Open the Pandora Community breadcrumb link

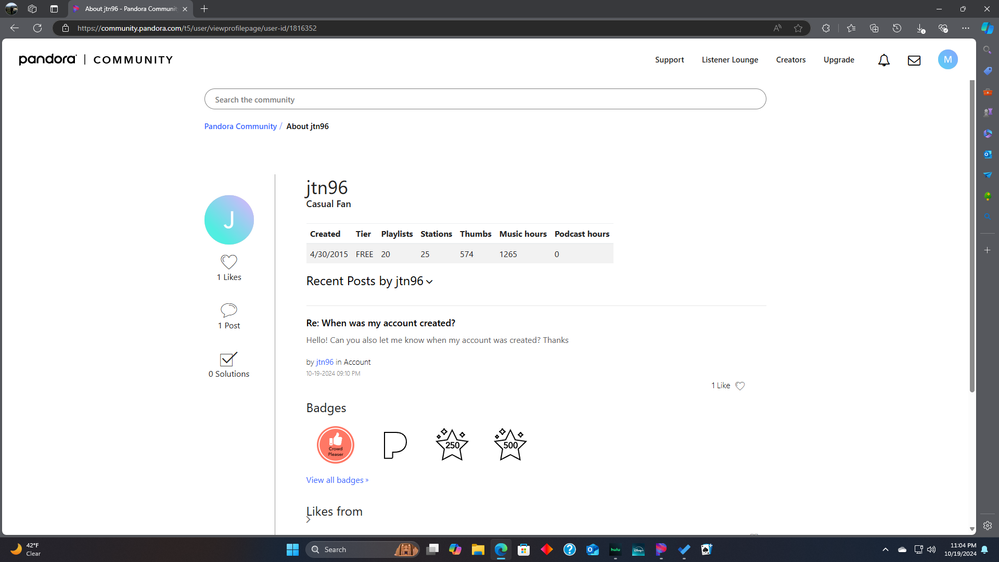point(240,127)
